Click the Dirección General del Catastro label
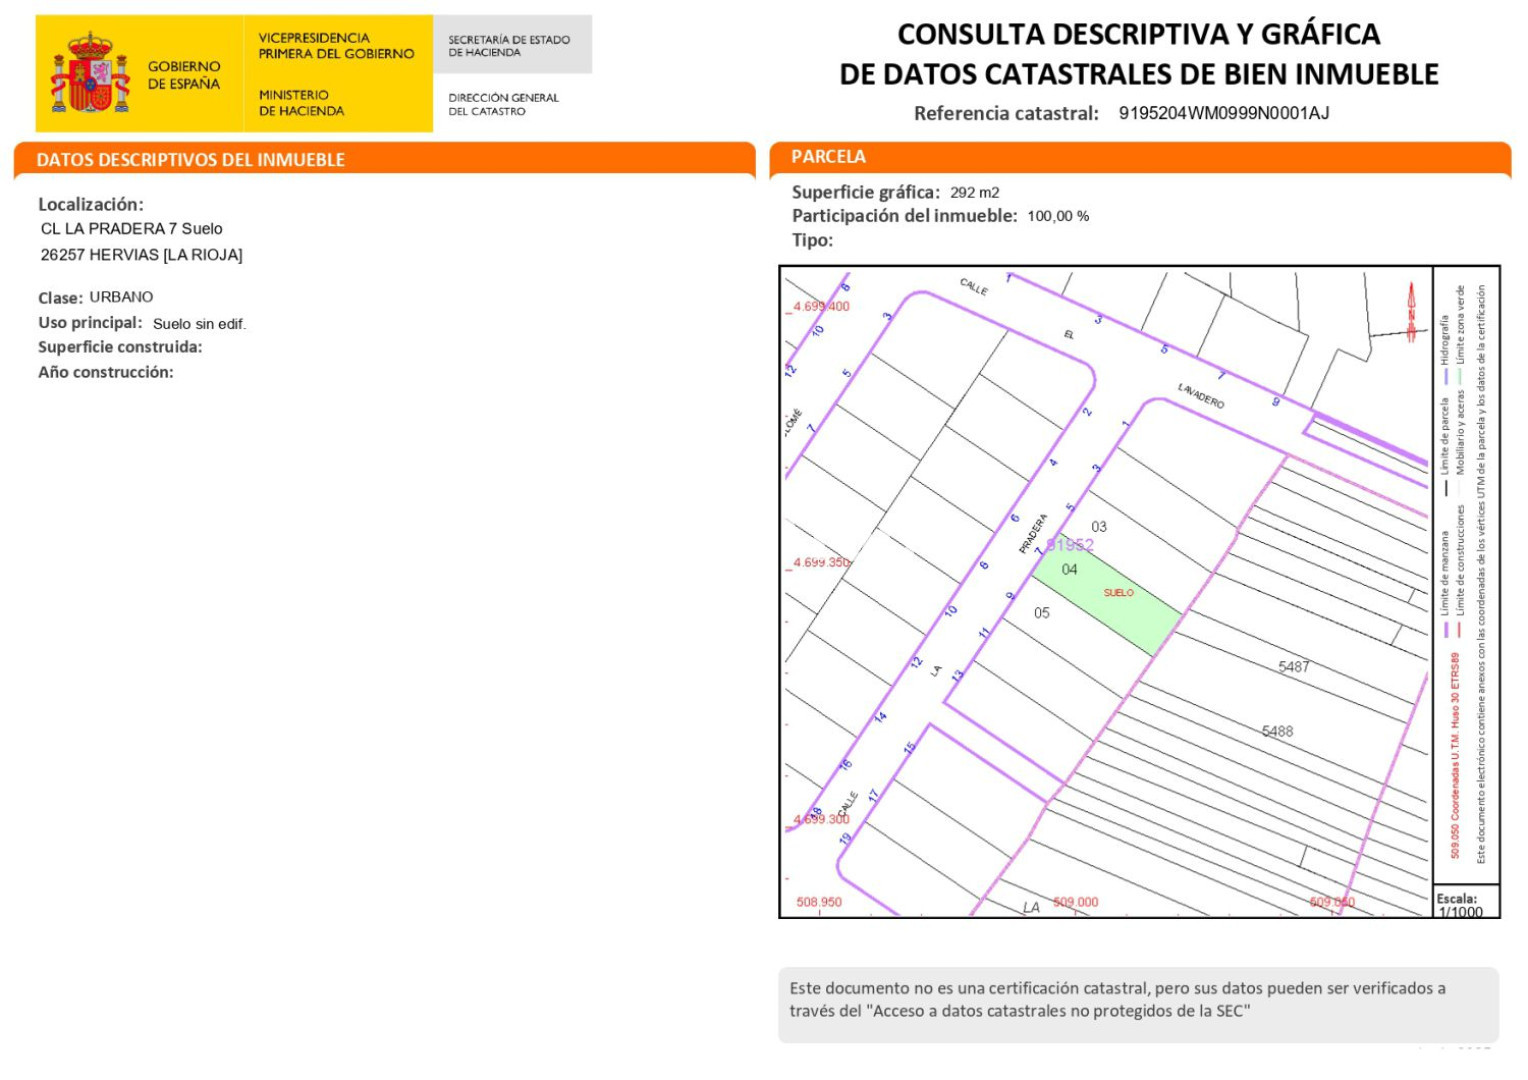This screenshot has height=1080, width=1528. click(x=503, y=104)
